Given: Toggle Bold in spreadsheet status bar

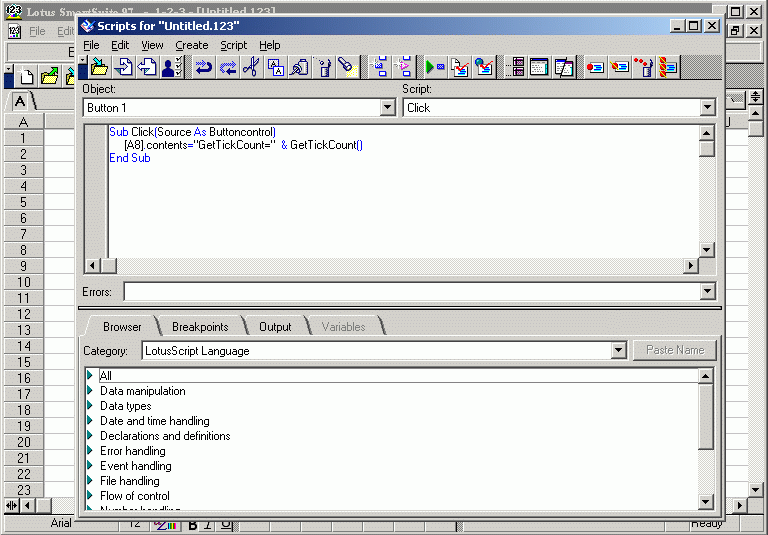Looking at the screenshot, I should [x=193, y=526].
